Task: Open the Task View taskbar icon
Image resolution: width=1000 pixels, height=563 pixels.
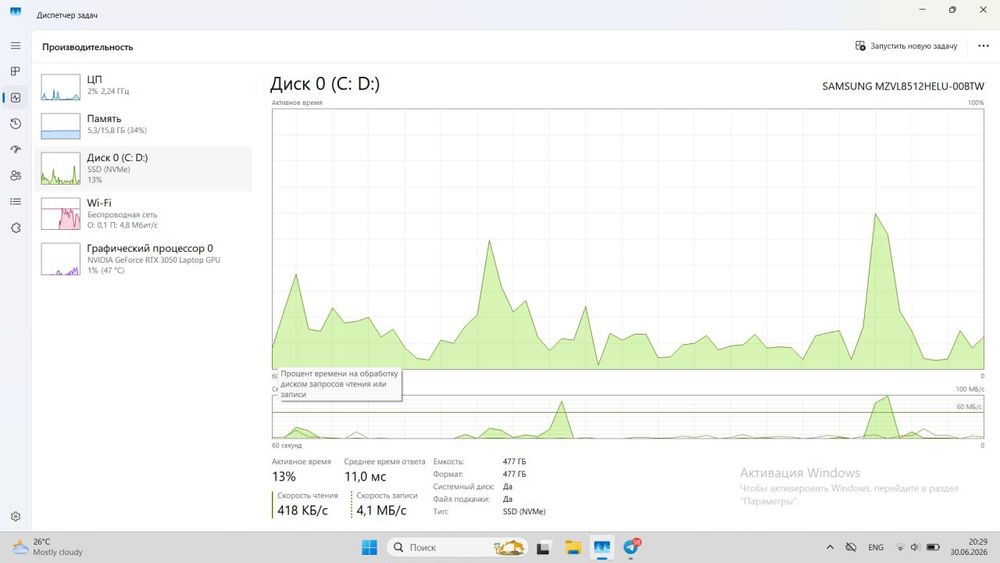Action: click(543, 547)
